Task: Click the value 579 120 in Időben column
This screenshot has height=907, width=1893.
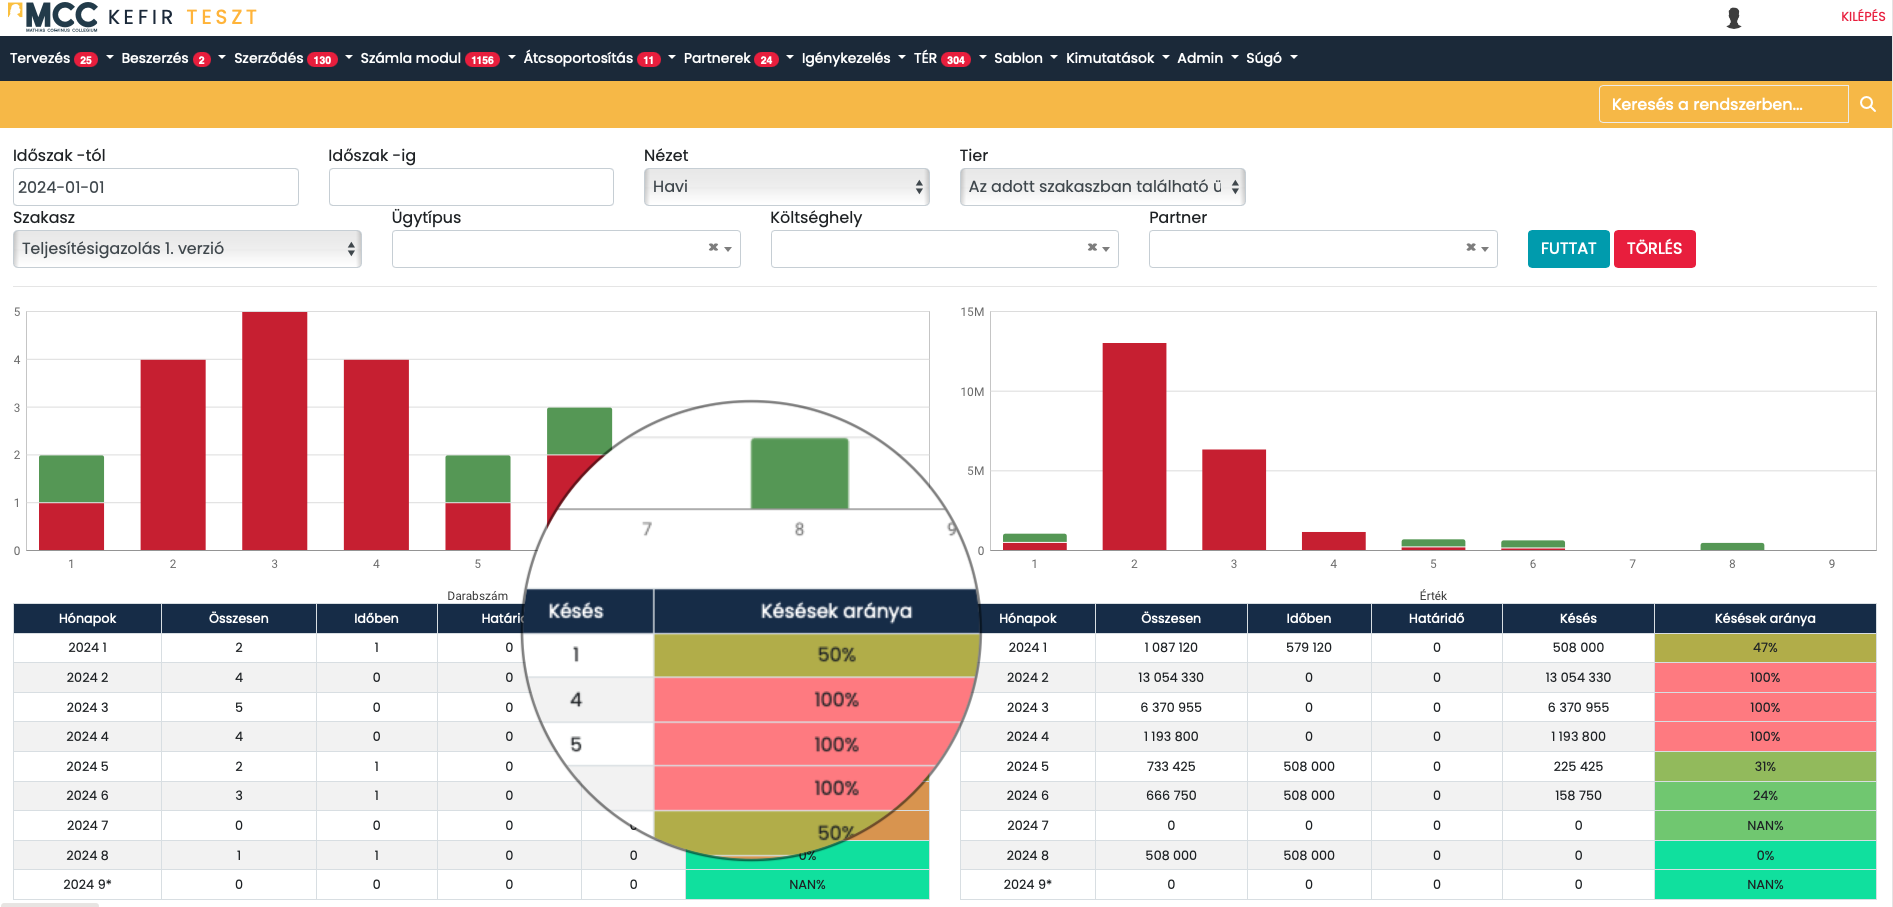Action: (1309, 648)
